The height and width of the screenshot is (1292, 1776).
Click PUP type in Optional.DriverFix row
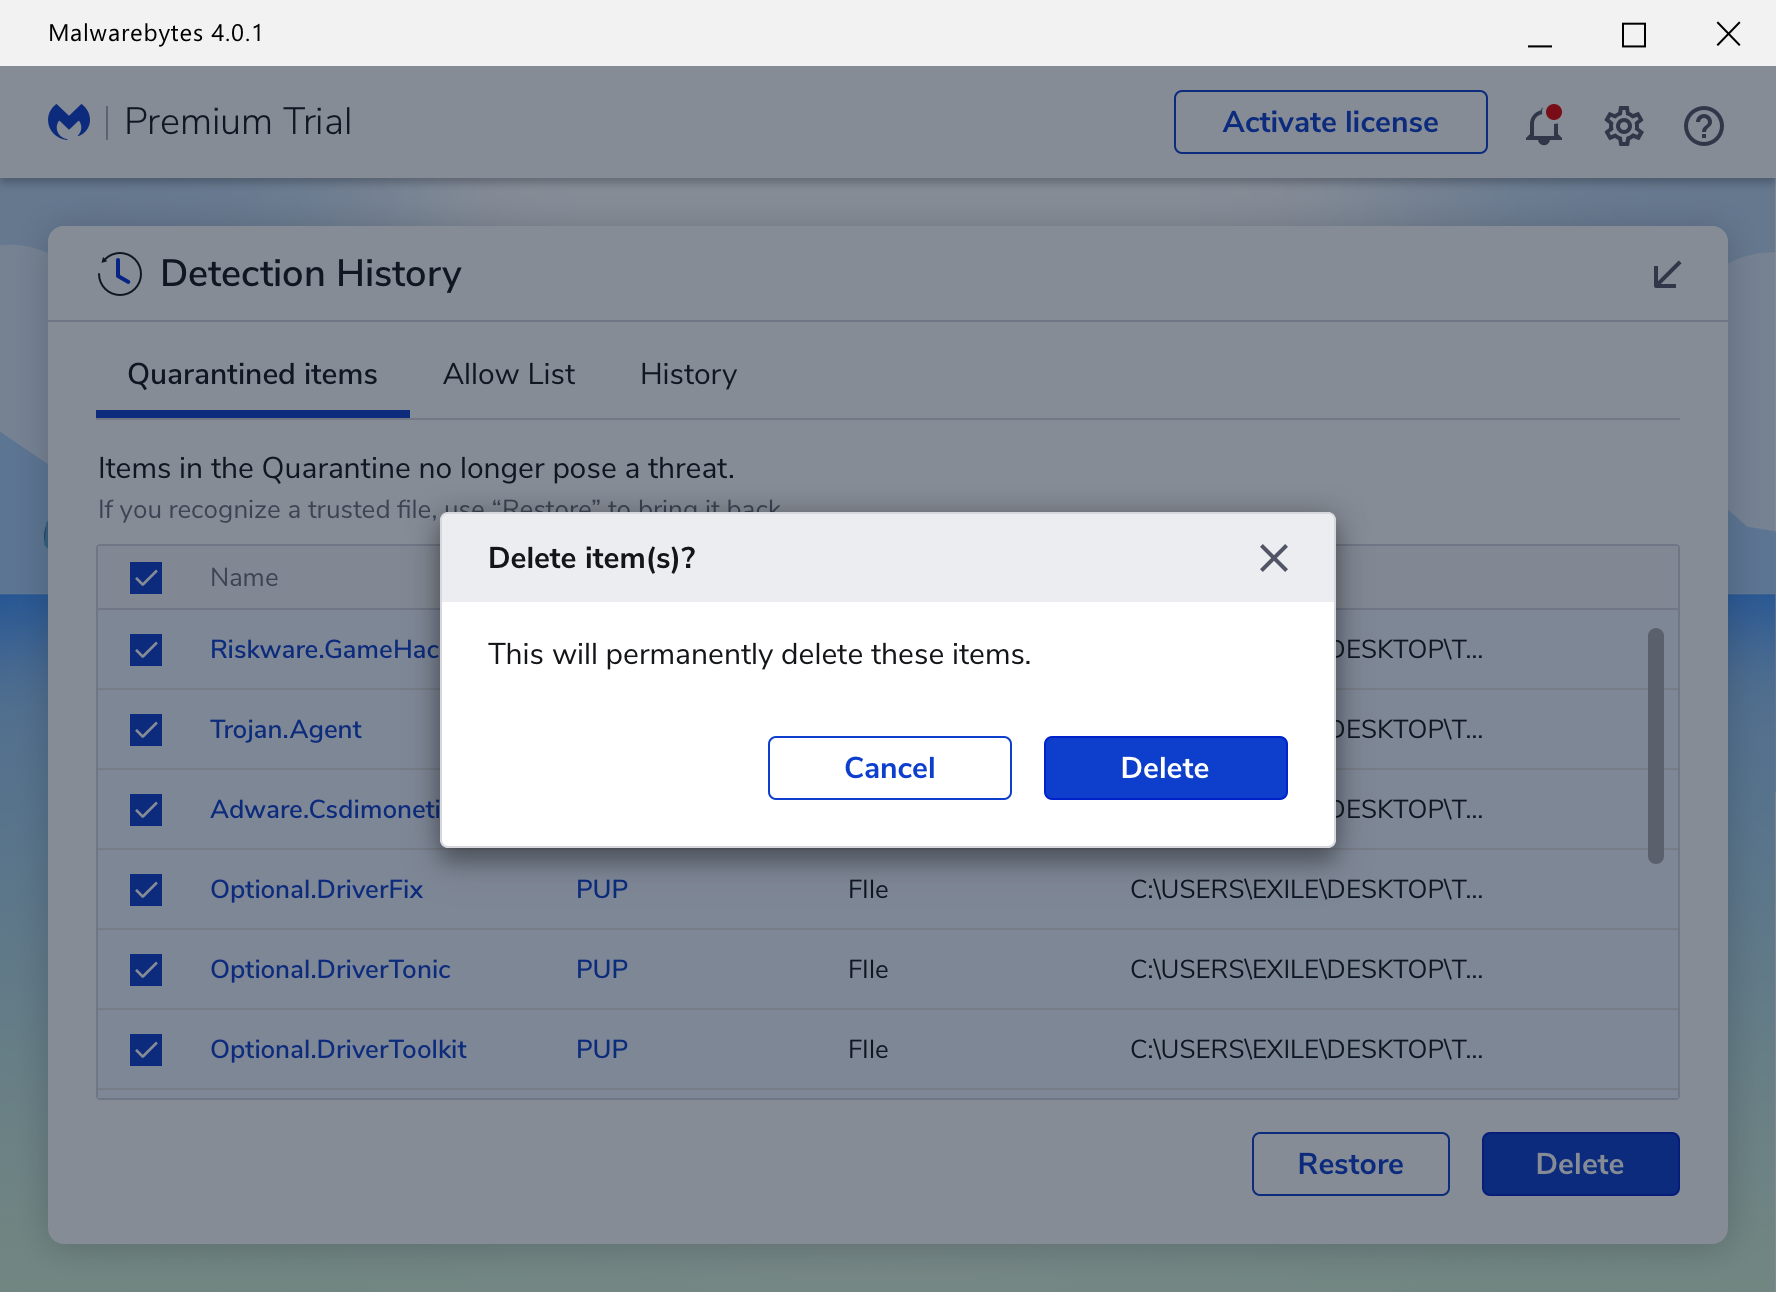click(602, 890)
